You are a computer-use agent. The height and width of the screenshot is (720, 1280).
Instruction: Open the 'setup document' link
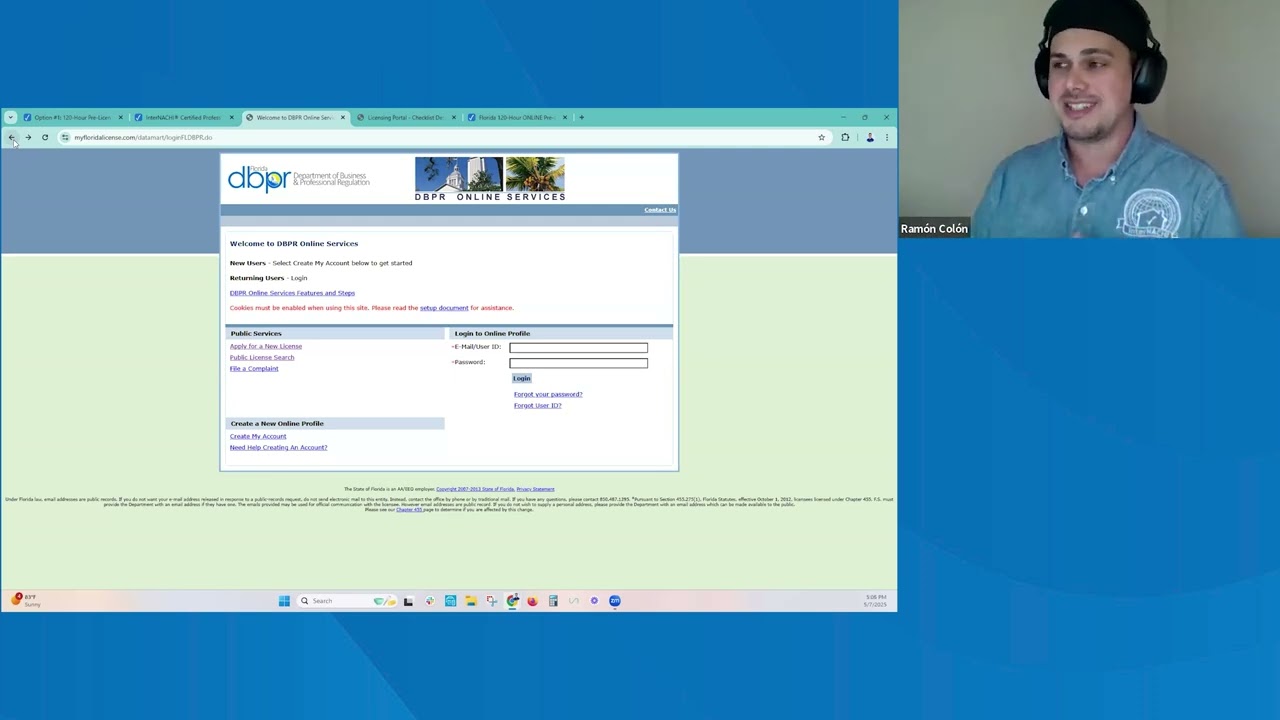tap(444, 308)
